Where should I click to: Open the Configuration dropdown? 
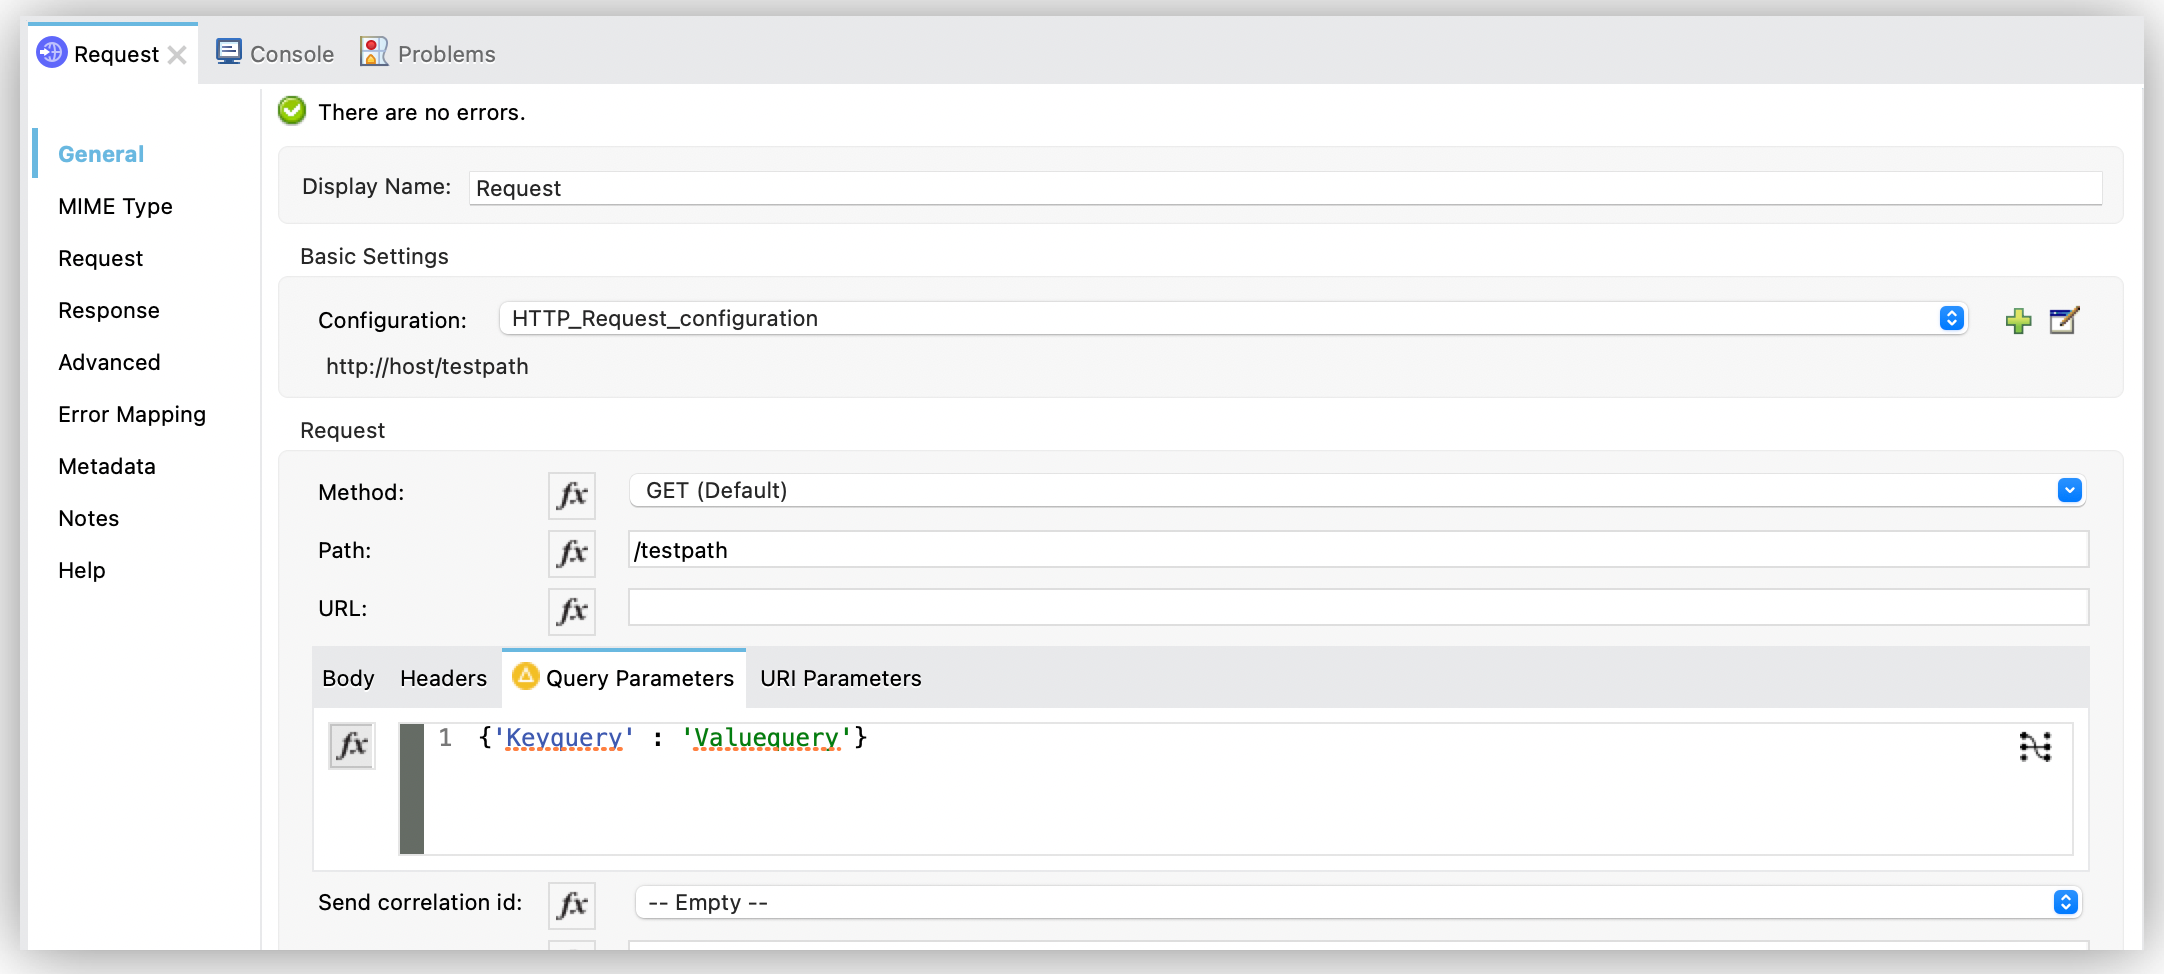click(x=1233, y=318)
